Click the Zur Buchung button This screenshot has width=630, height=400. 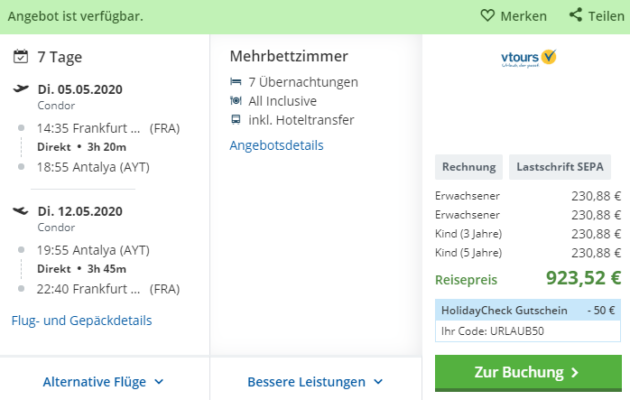528,373
